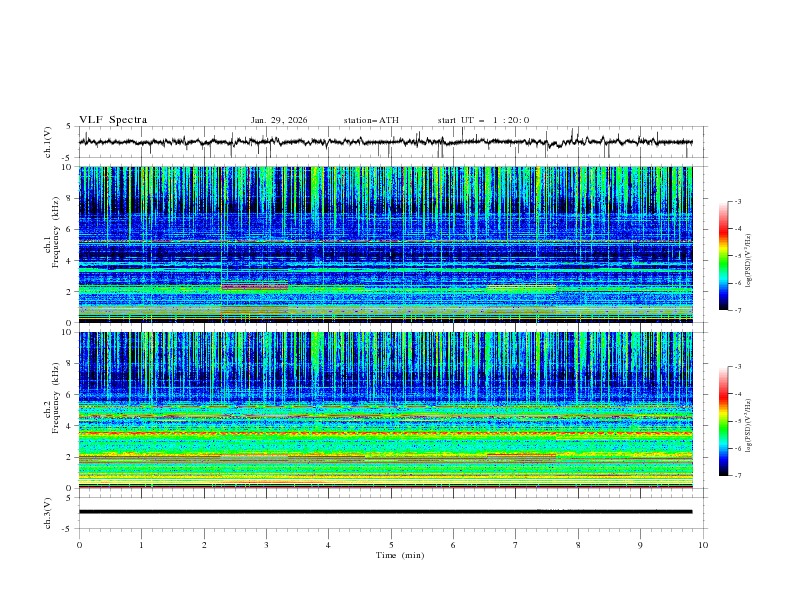The image size is (792, 612).
Task: Click the ch.2 color scale bar
Action: tap(723, 421)
